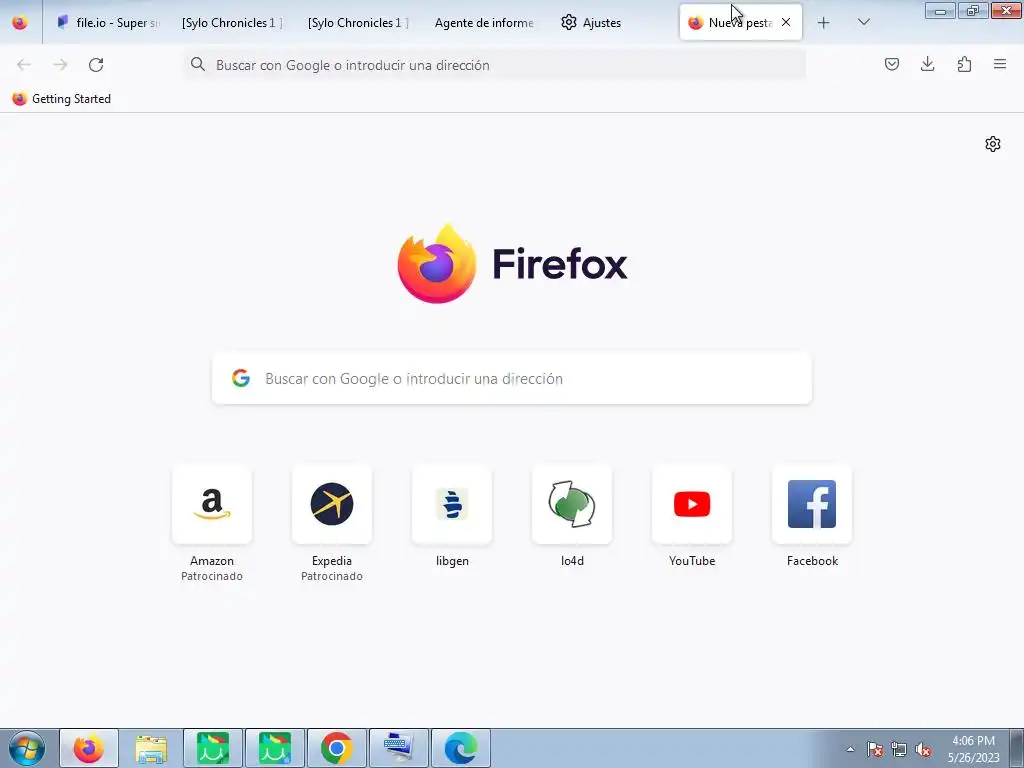Open the Pocket save icon
Viewport: 1024px width, 768px height.
point(891,64)
